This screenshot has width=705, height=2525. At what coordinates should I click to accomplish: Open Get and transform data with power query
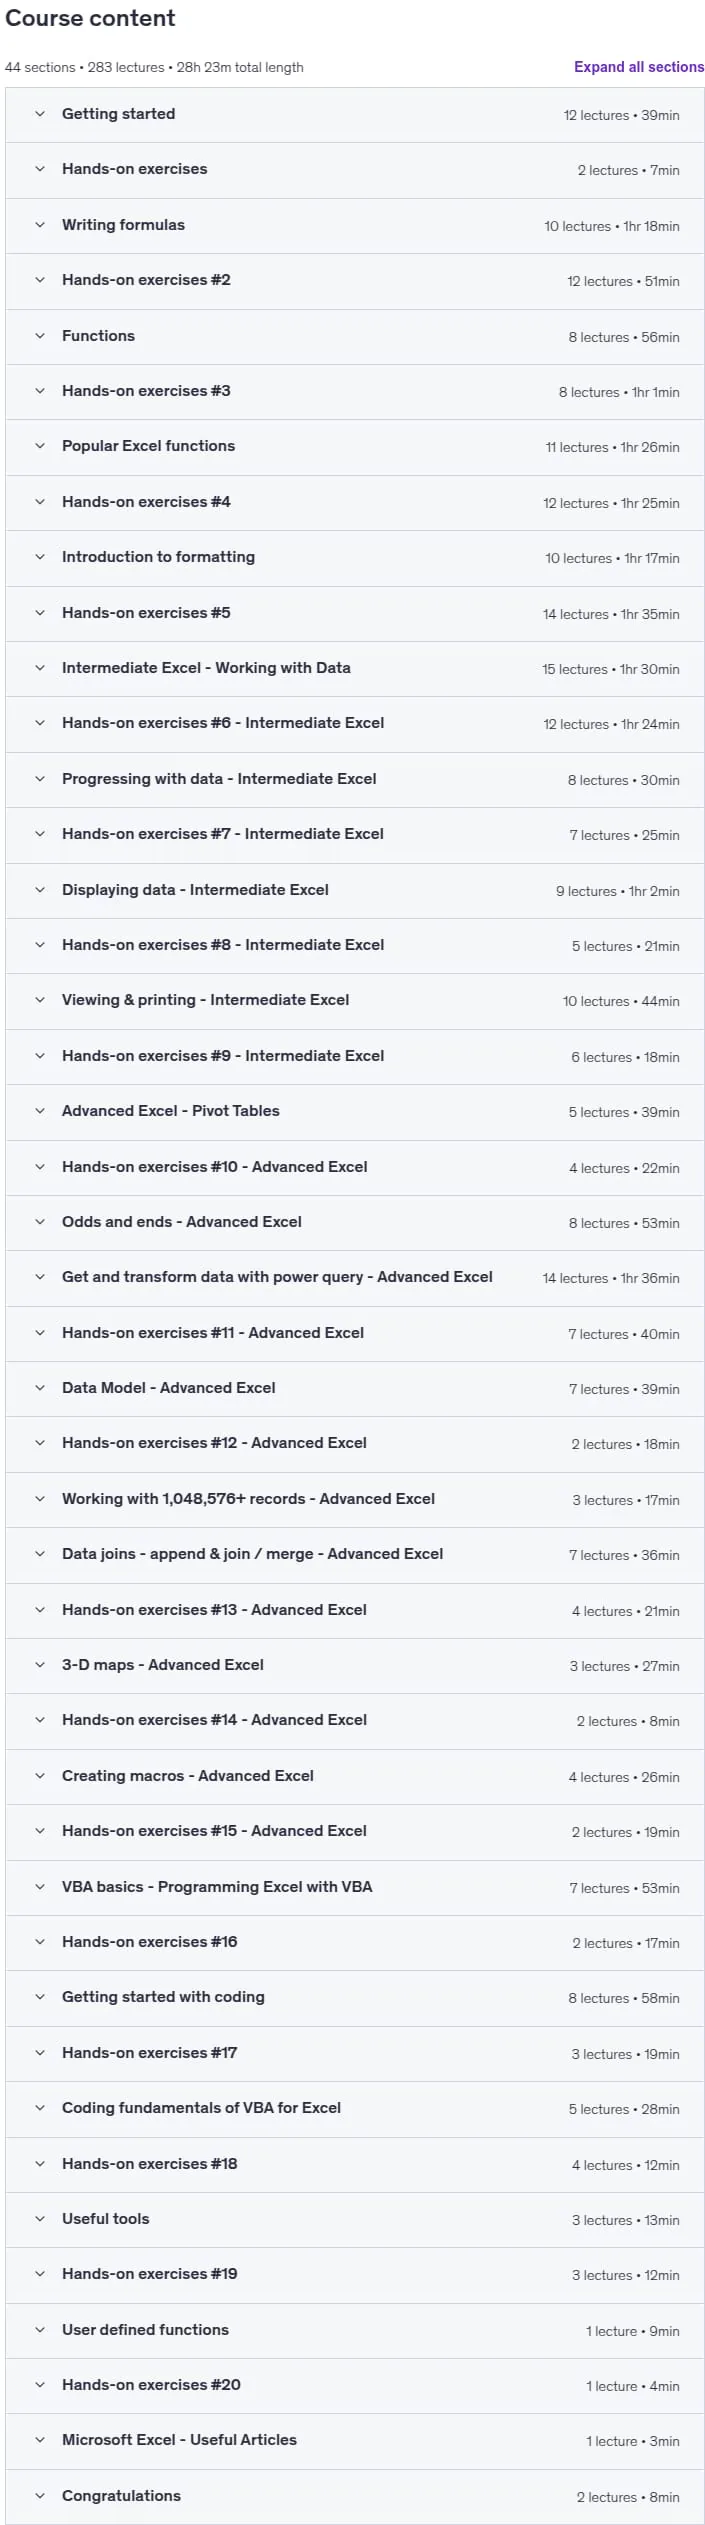click(x=355, y=1277)
